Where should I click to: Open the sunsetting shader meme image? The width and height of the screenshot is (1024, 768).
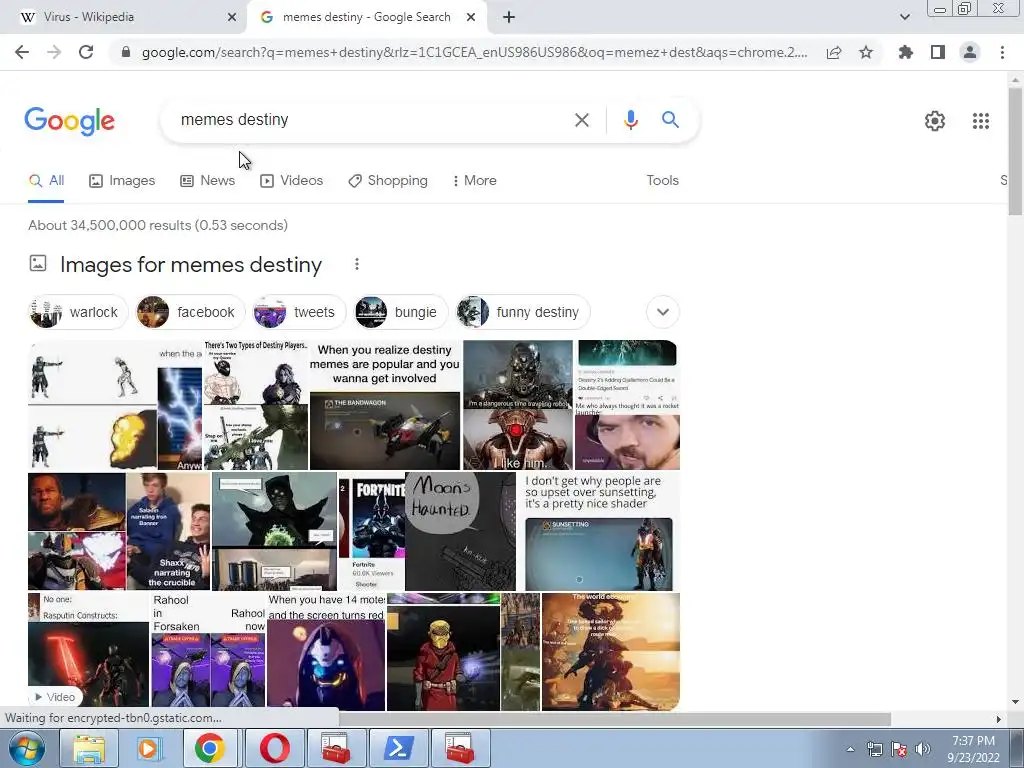pyautogui.click(x=599, y=532)
